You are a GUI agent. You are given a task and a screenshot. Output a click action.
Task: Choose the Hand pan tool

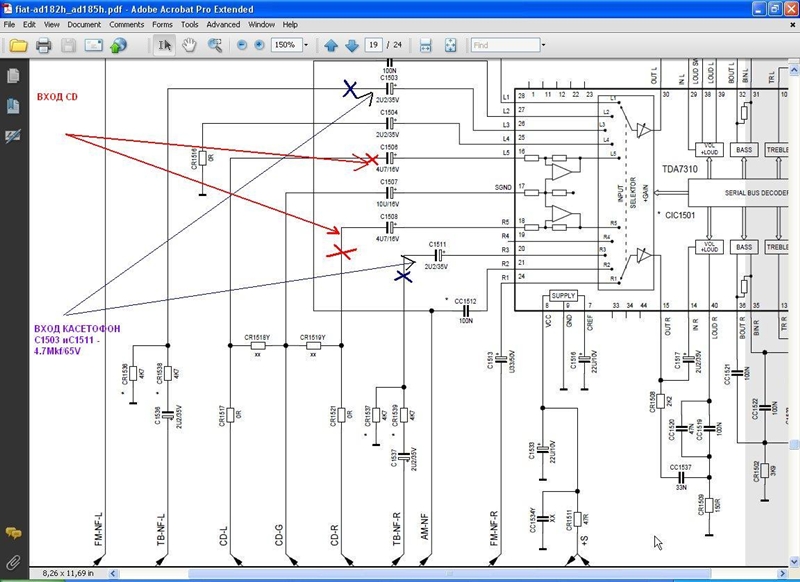pyautogui.click(x=190, y=45)
